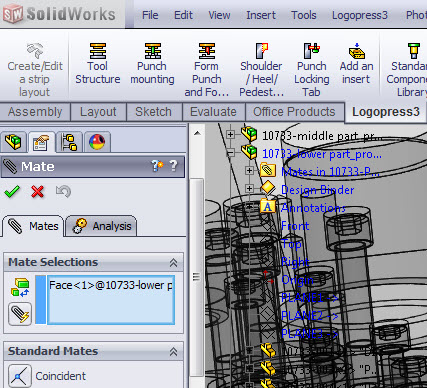Choose the Add an insert tool

[356, 64]
